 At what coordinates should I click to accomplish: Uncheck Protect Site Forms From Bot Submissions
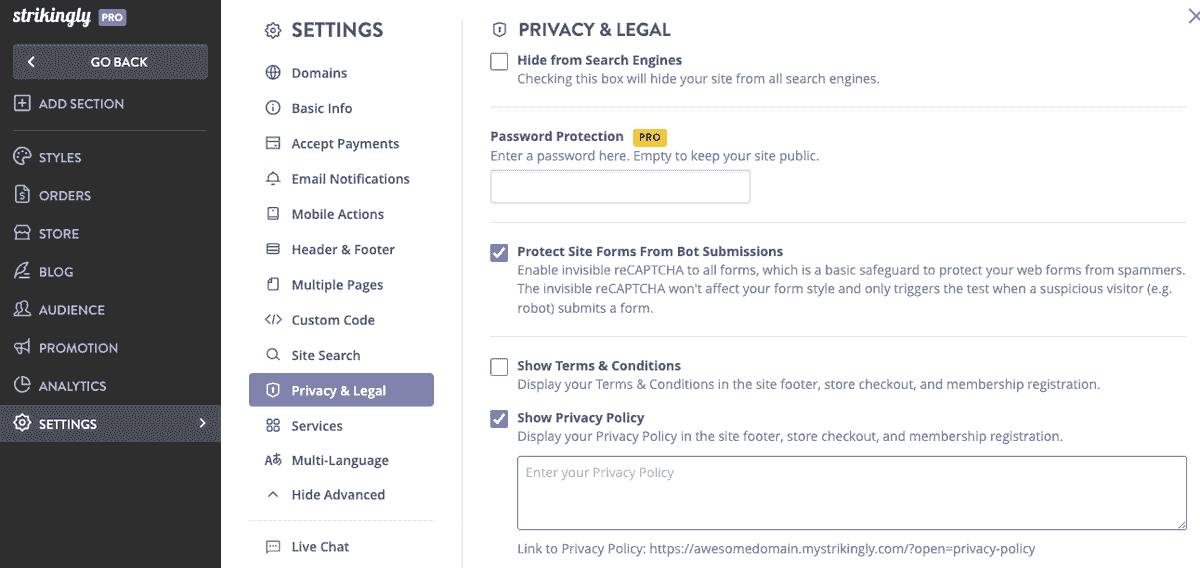[x=499, y=253]
